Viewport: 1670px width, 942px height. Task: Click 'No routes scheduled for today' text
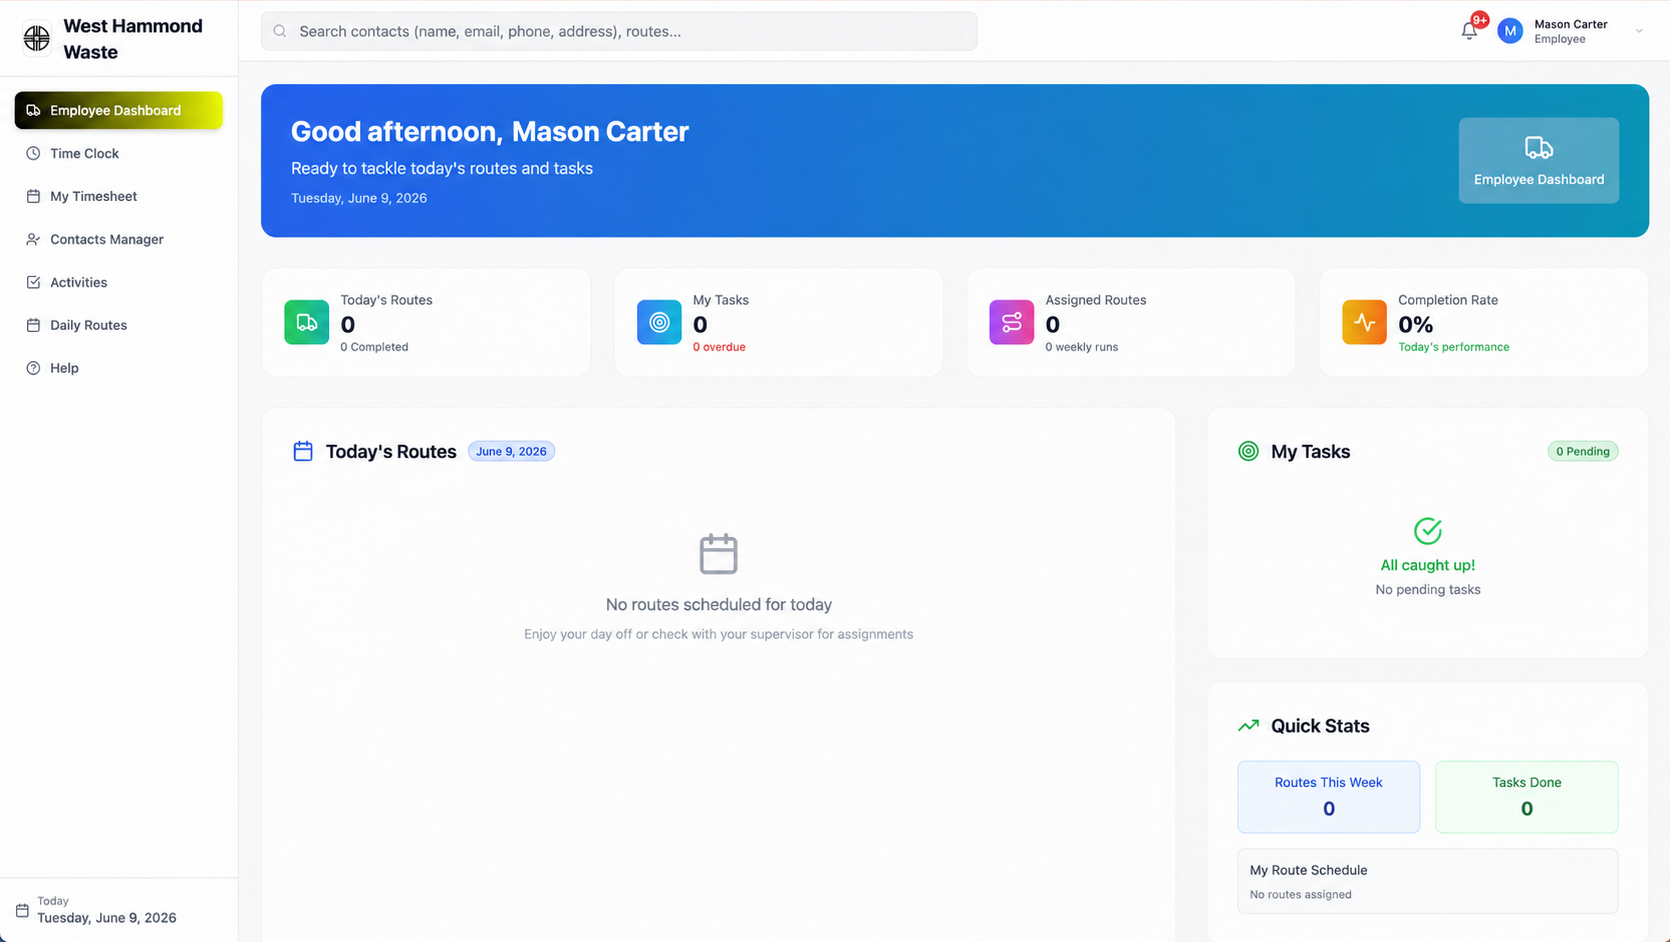click(x=719, y=604)
